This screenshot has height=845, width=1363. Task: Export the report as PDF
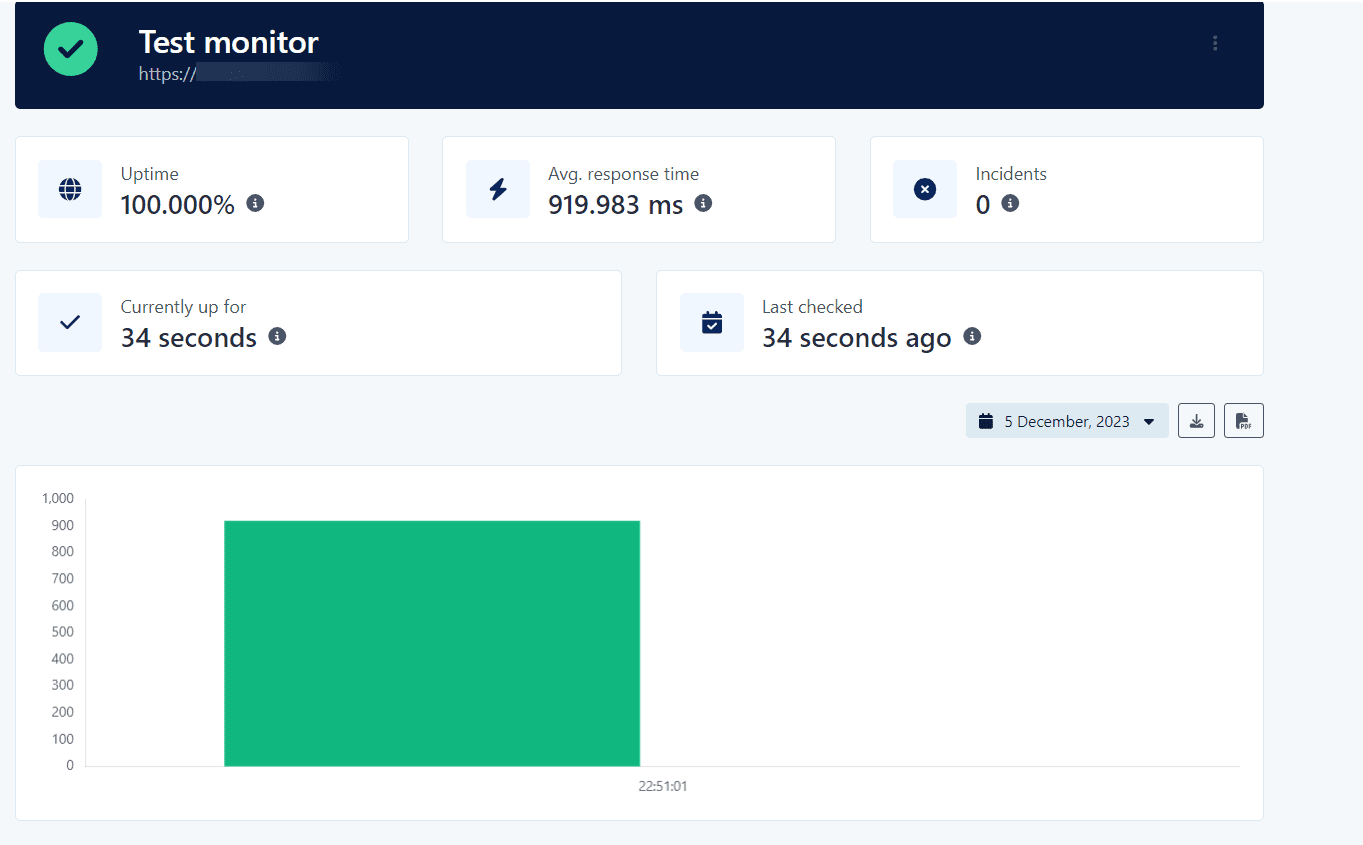tap(1243, 421)
